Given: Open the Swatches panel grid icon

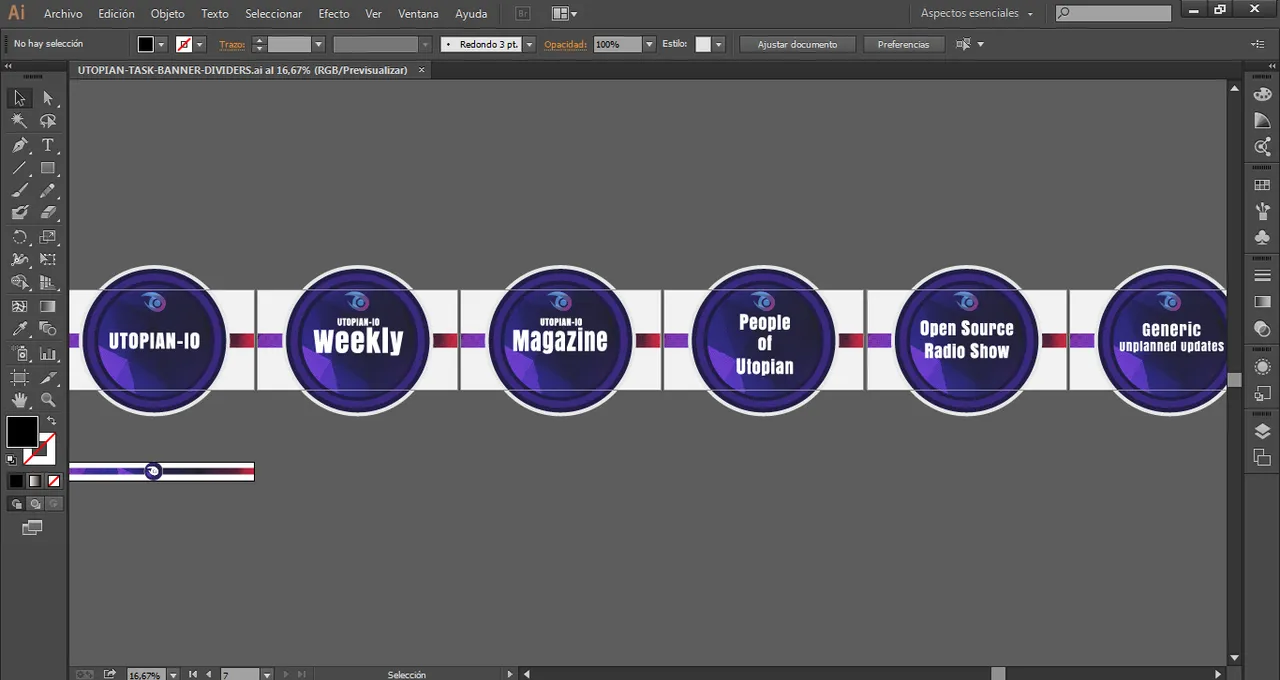Looking at the screenshot, I should point(1262,185).
